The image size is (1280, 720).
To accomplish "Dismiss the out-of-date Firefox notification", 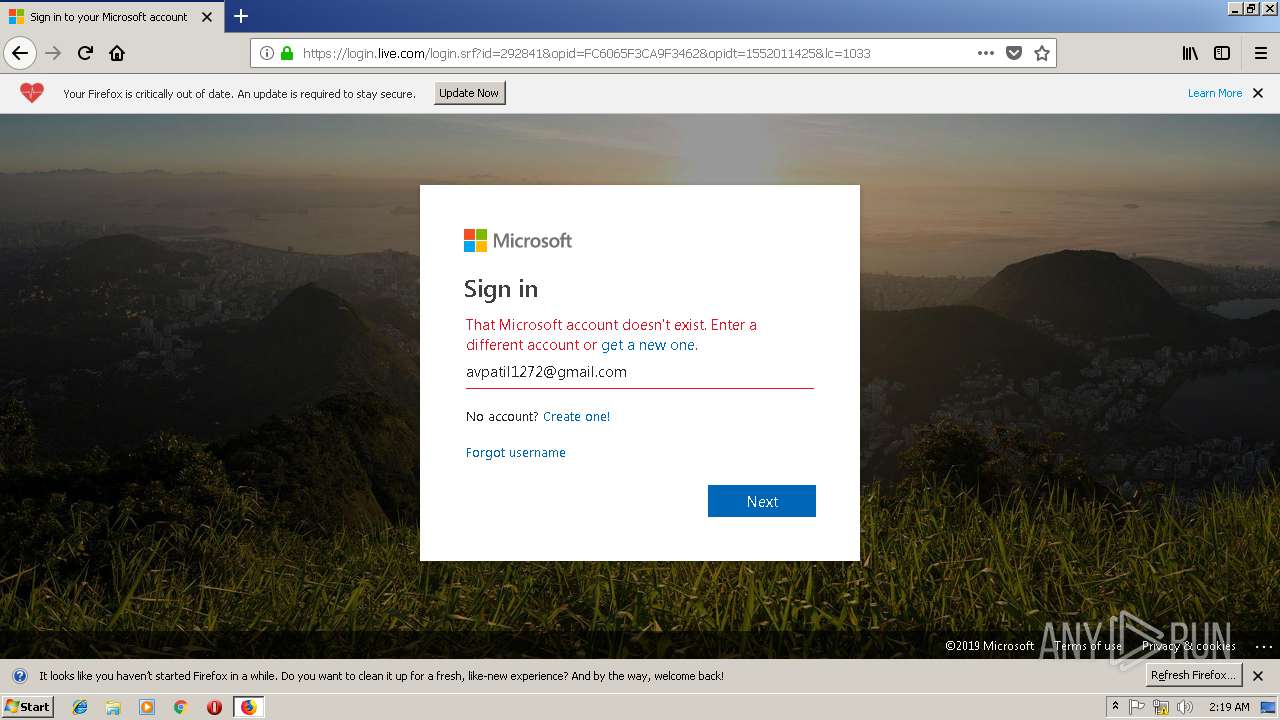I will [x=1258, y=93].
